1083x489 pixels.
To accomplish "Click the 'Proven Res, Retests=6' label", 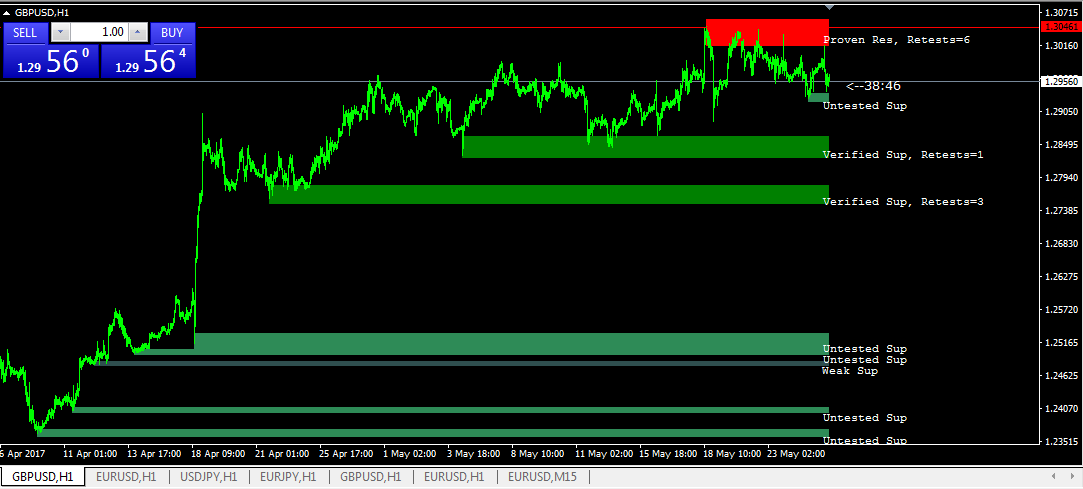I will click(897, 40).
